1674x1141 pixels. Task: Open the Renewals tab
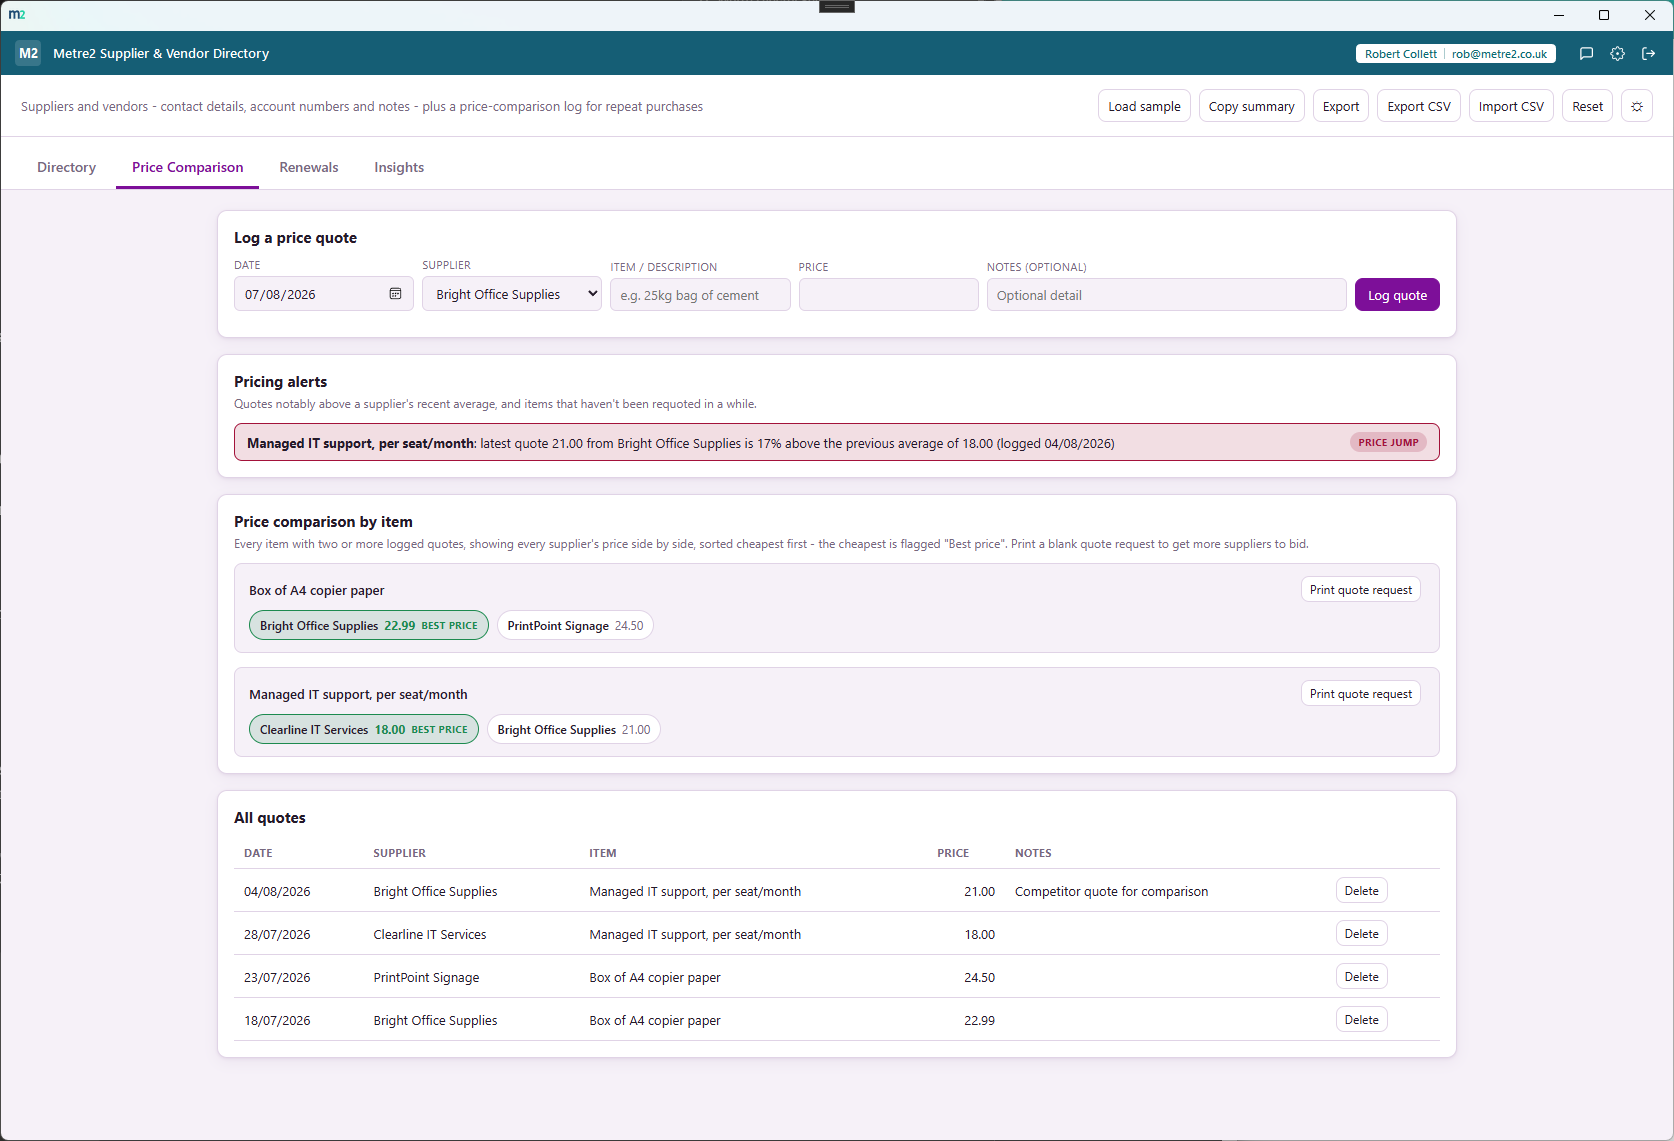(308, 167)
